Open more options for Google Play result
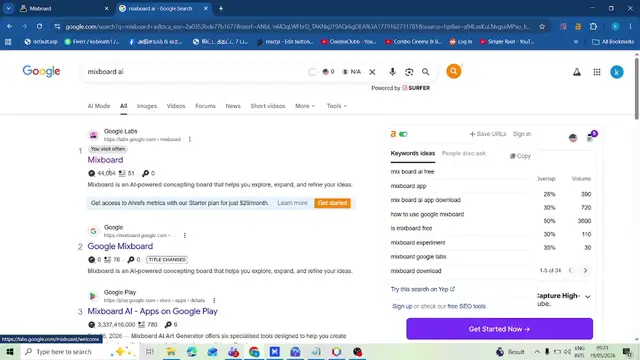 214,300
